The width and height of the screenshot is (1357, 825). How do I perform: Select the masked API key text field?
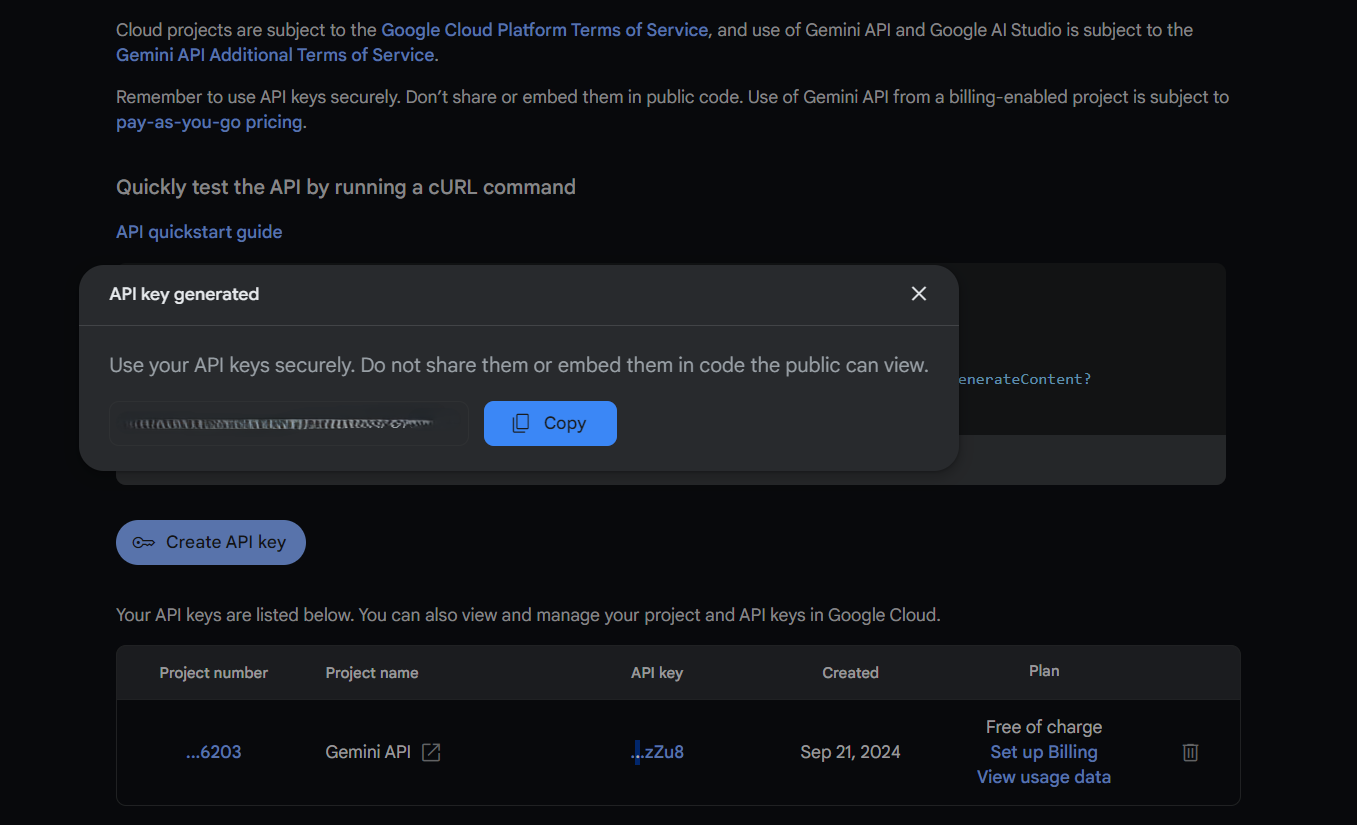[288, 423]
